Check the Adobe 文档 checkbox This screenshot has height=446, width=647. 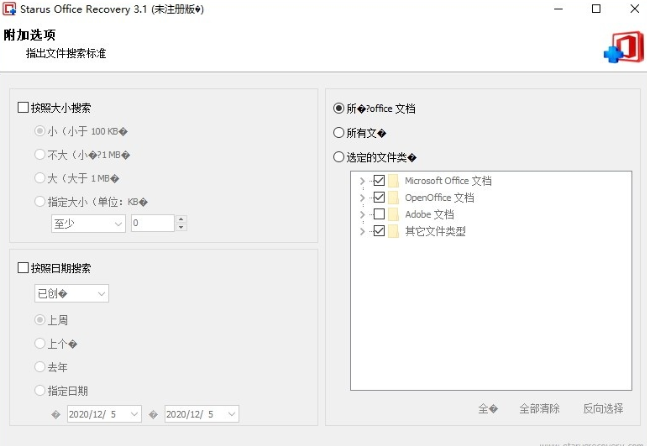pos(379,214)
